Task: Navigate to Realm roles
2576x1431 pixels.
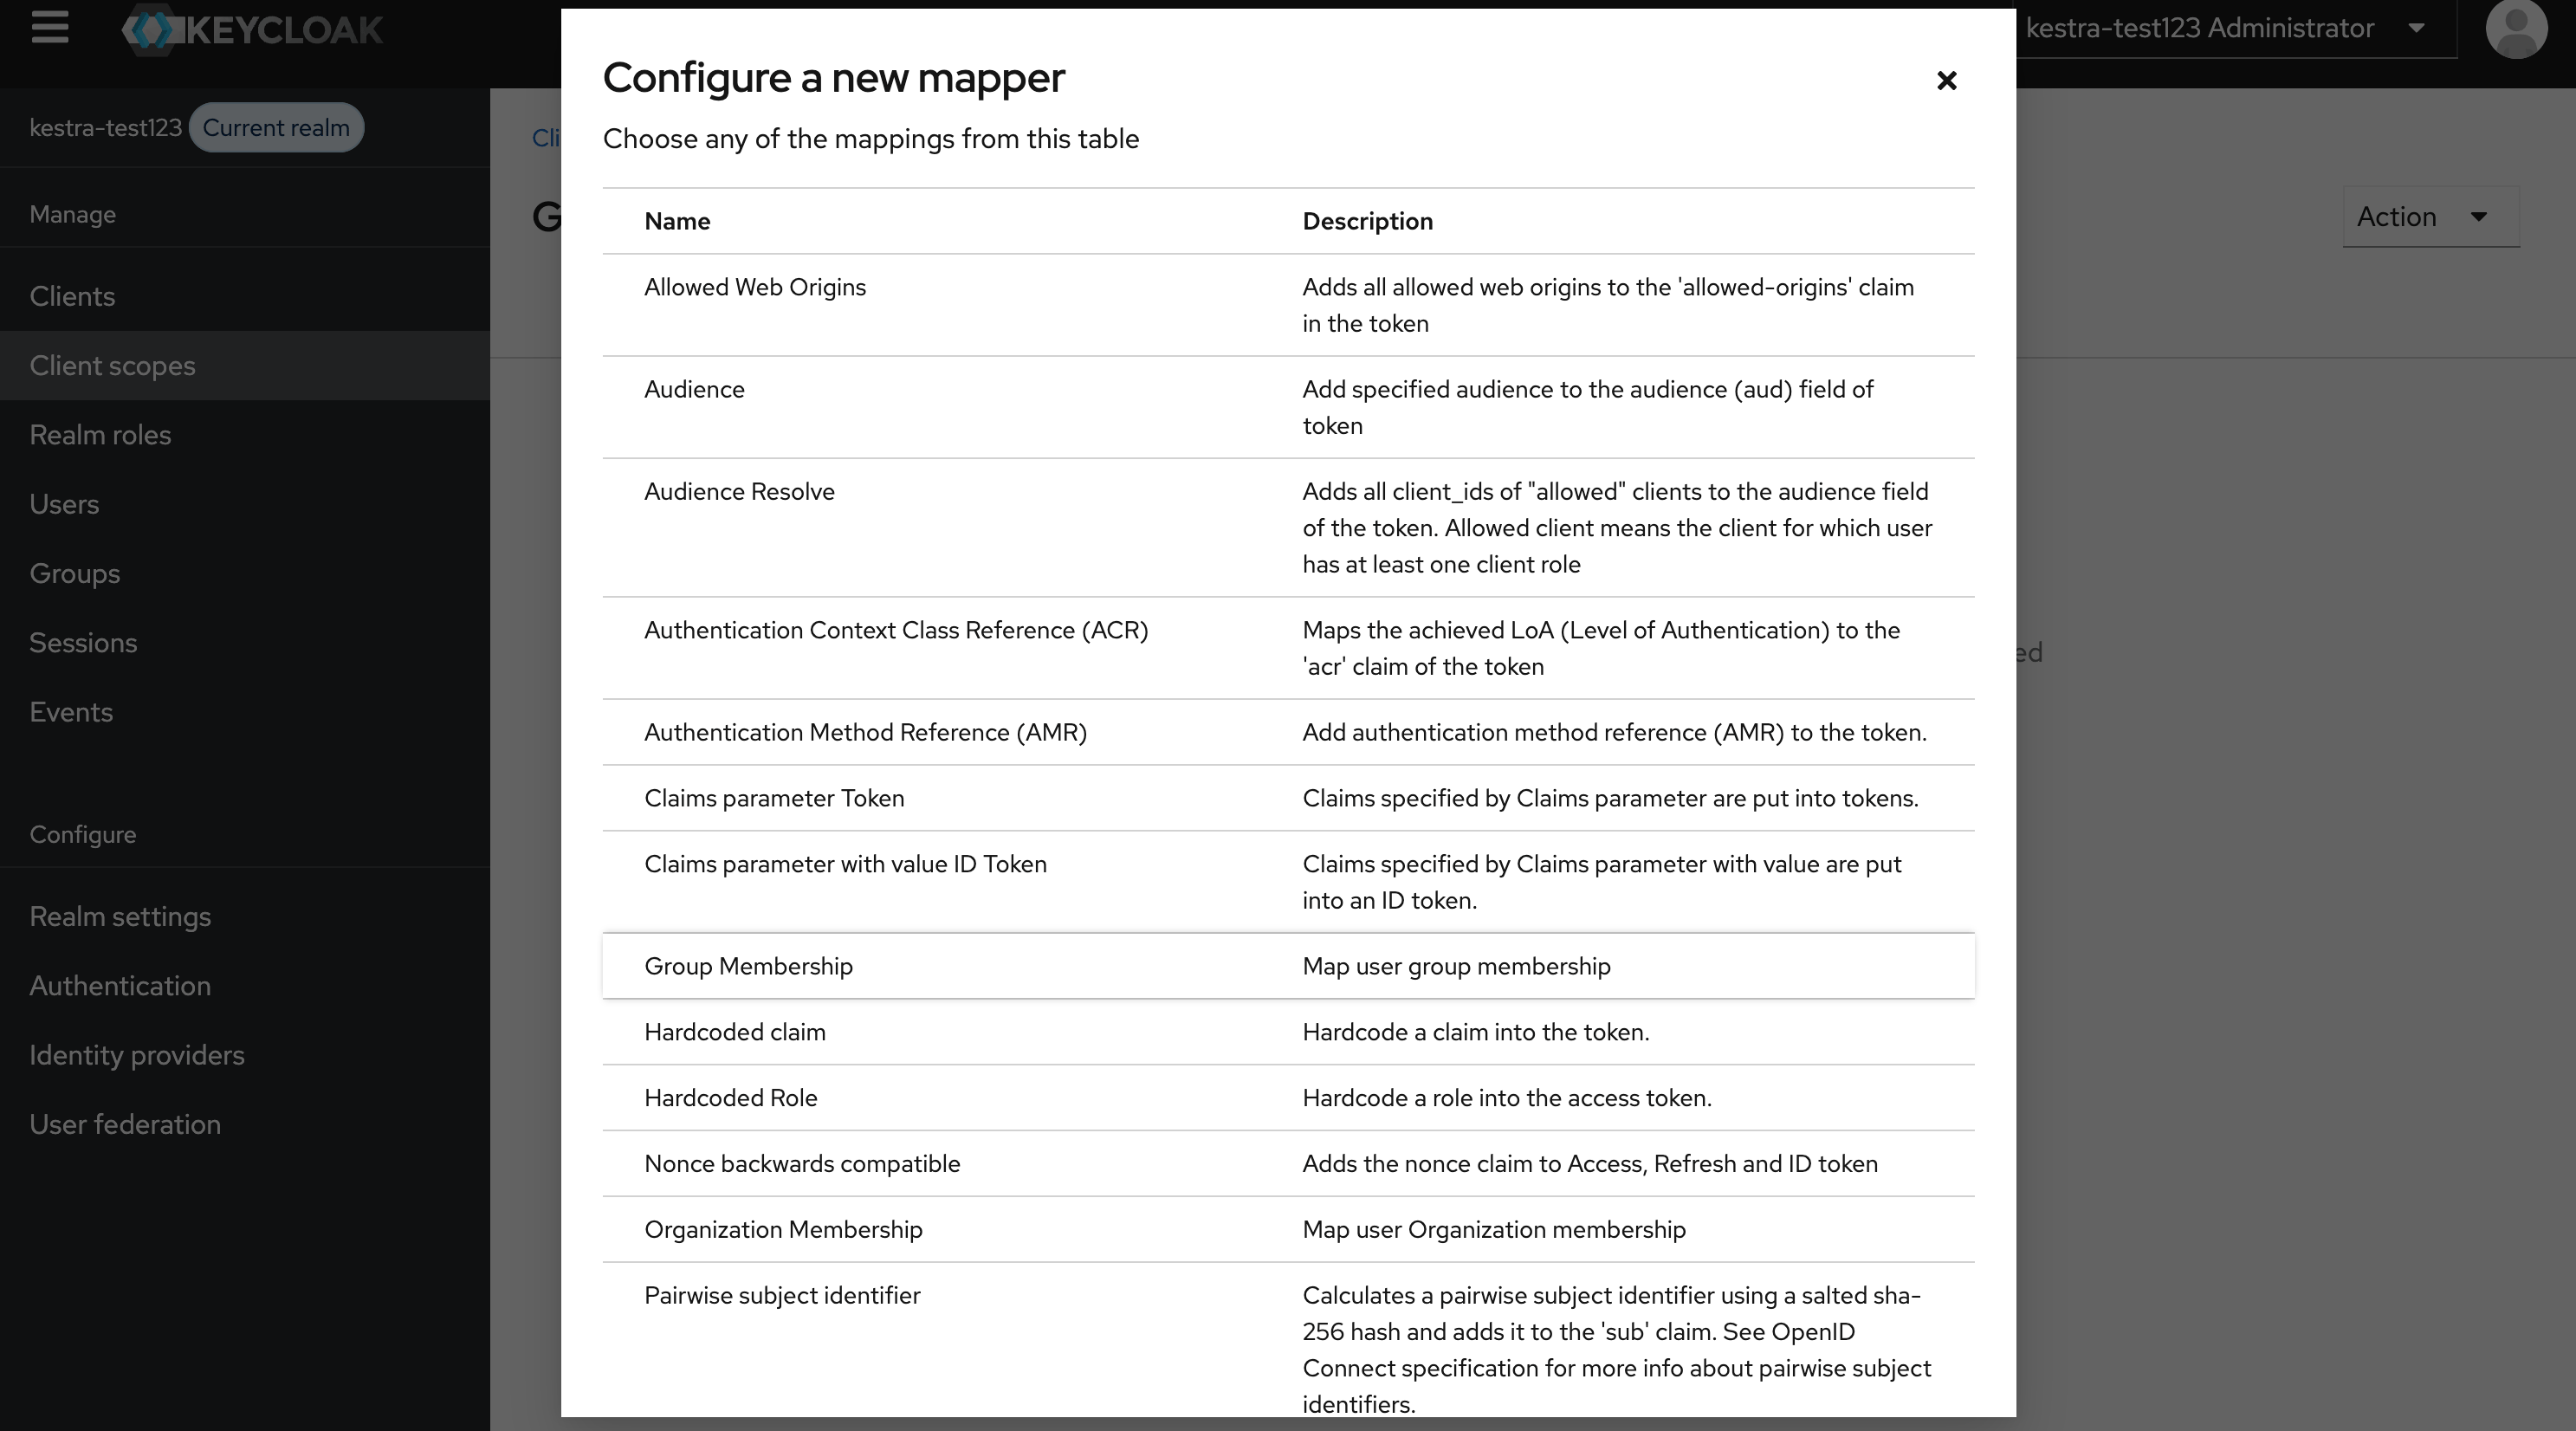Action: click(100, 434)
